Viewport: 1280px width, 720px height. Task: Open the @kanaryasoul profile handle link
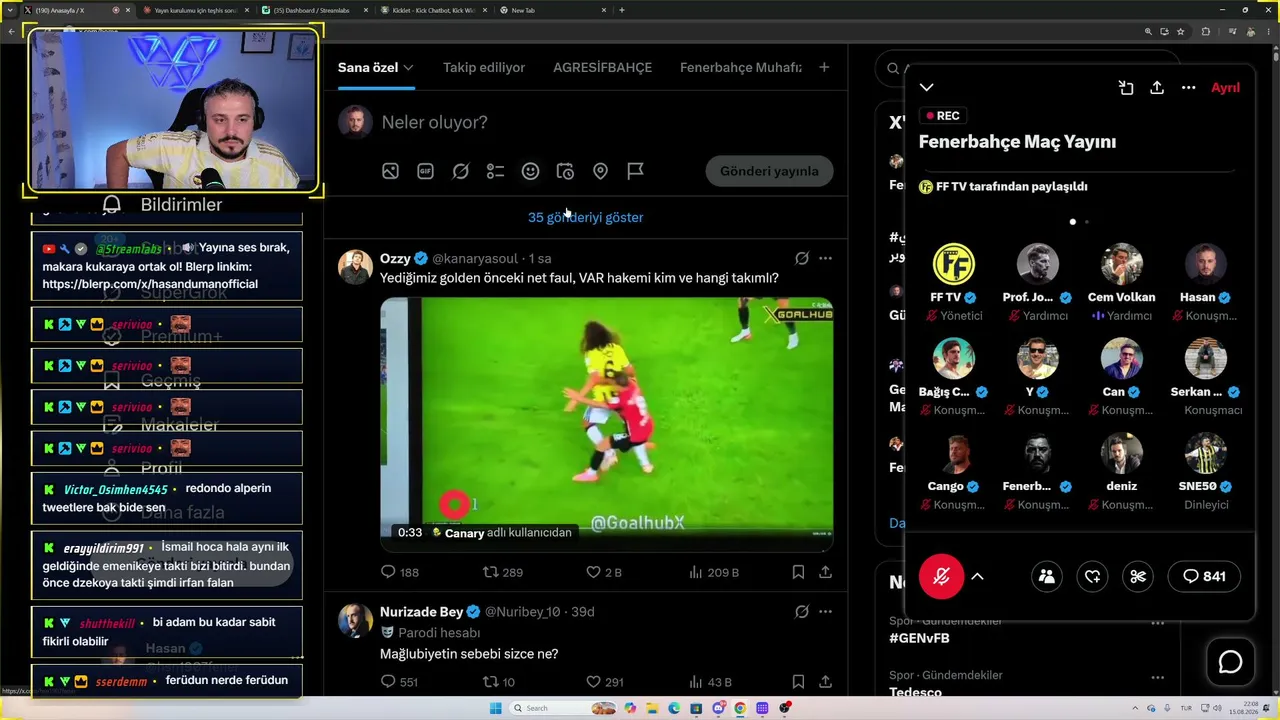coord(477,258)
